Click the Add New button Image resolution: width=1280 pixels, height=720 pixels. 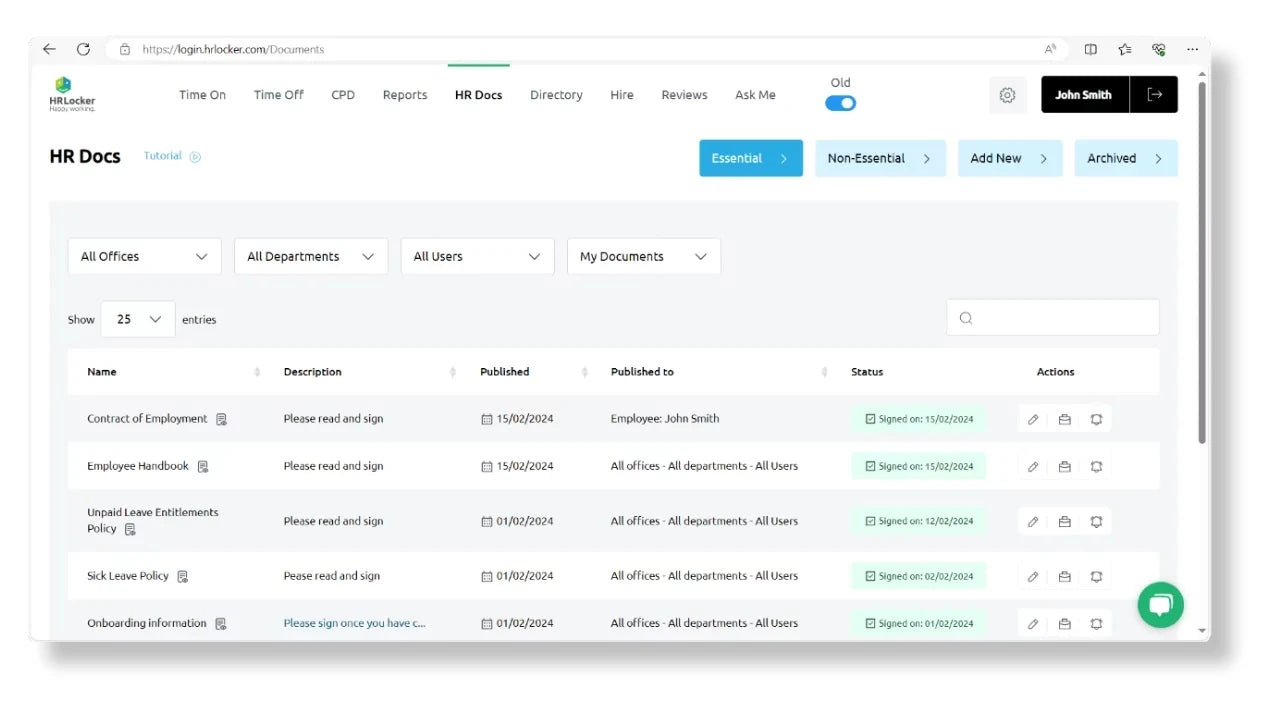tap(1009, 158)
